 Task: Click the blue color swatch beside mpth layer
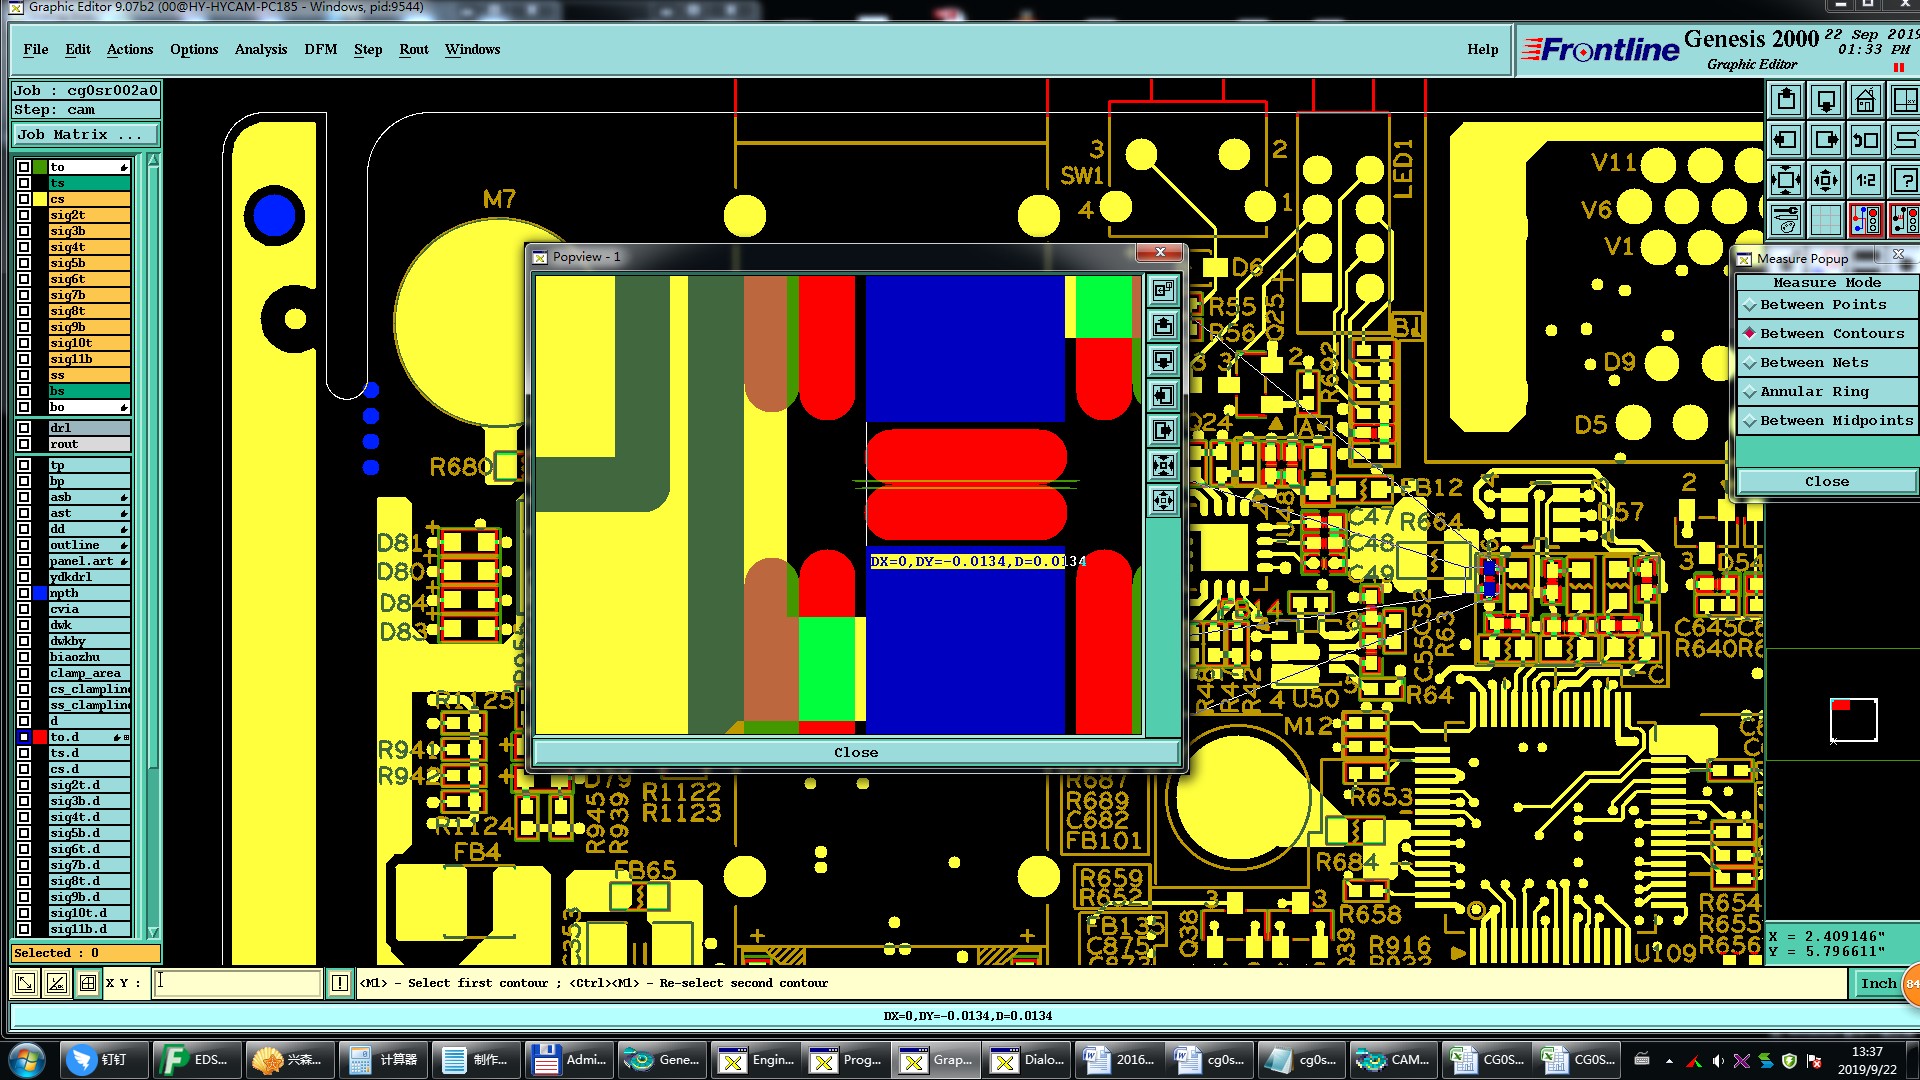coord(40,593)
